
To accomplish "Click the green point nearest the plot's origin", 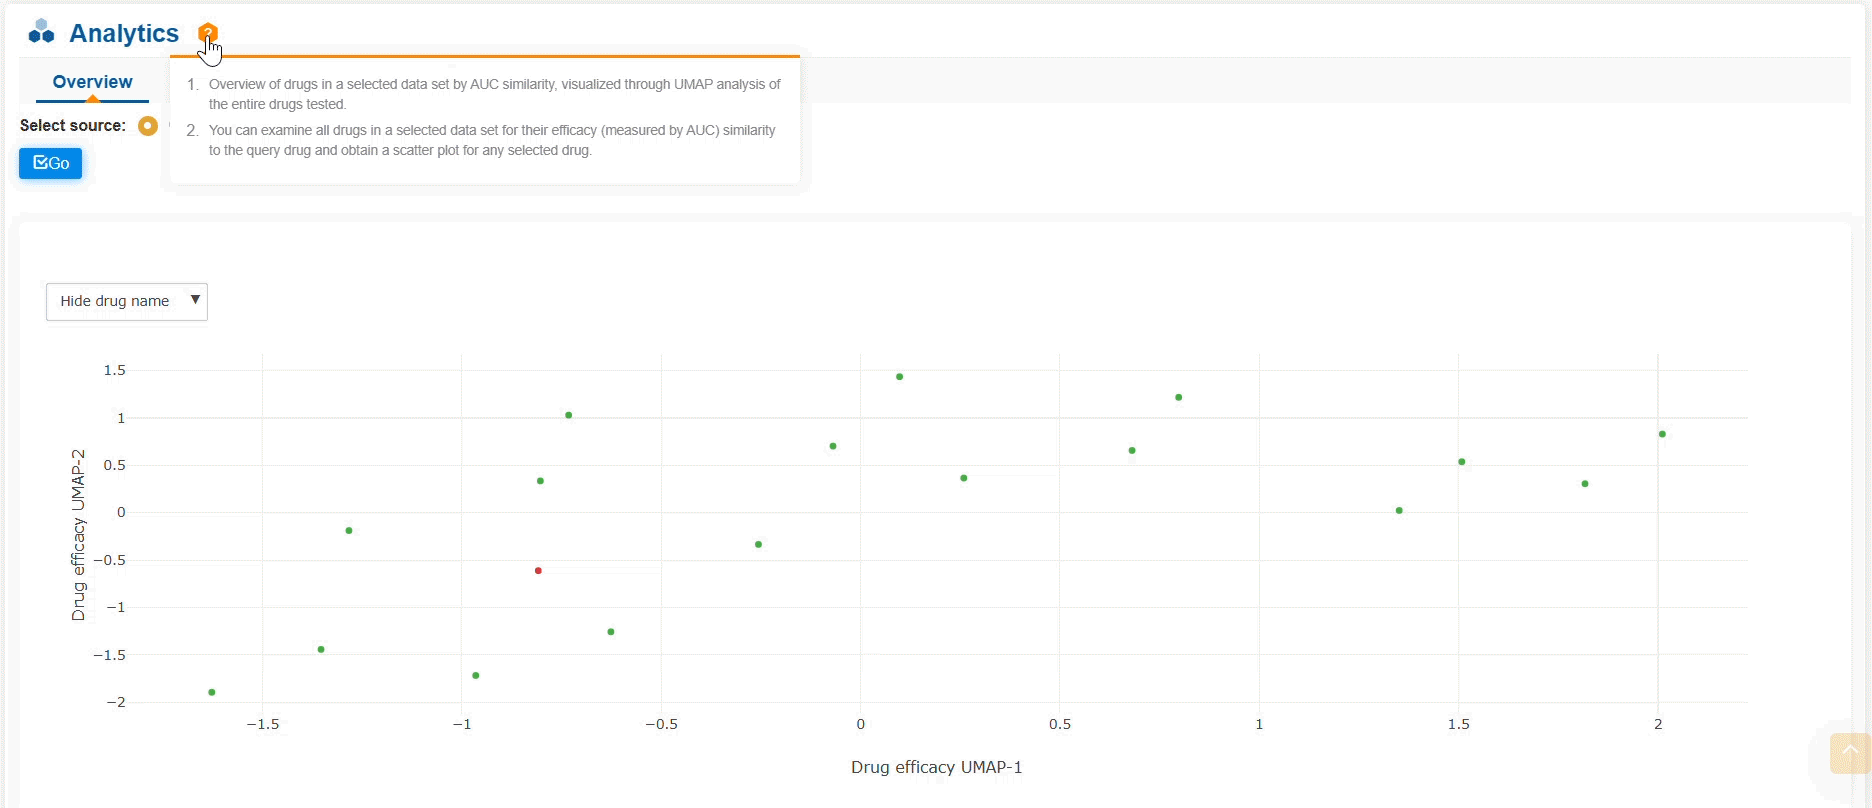I will (x=833, y=446).
